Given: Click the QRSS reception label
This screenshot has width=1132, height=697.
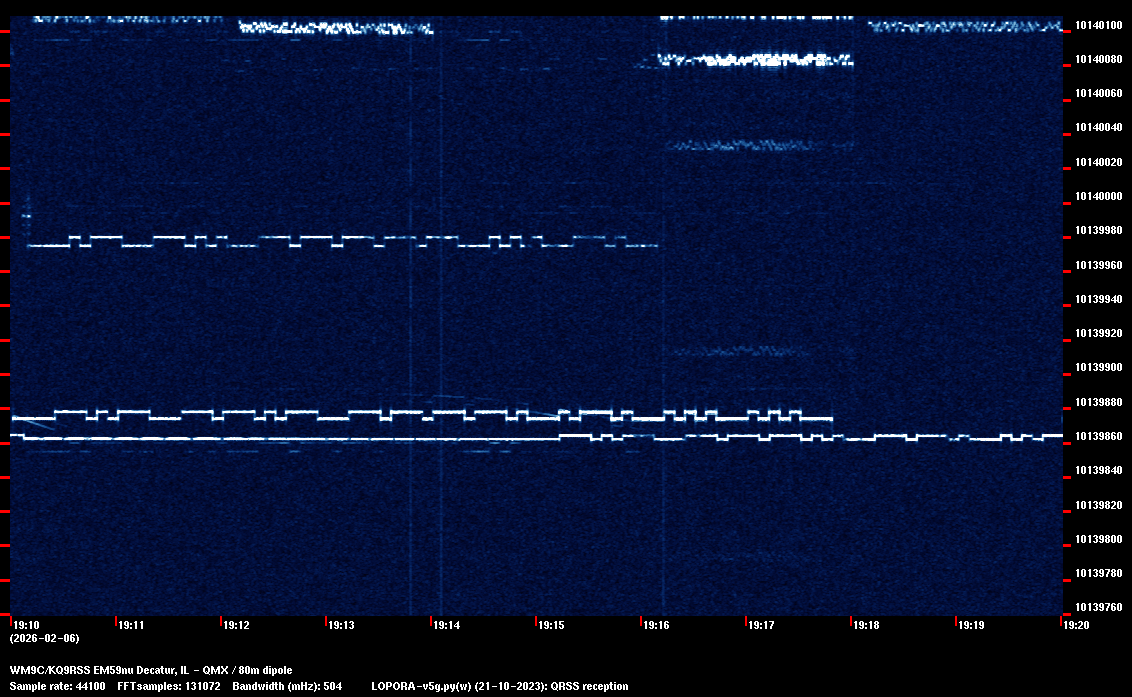Looking at the screenshot, I should (x=589, y=686).
